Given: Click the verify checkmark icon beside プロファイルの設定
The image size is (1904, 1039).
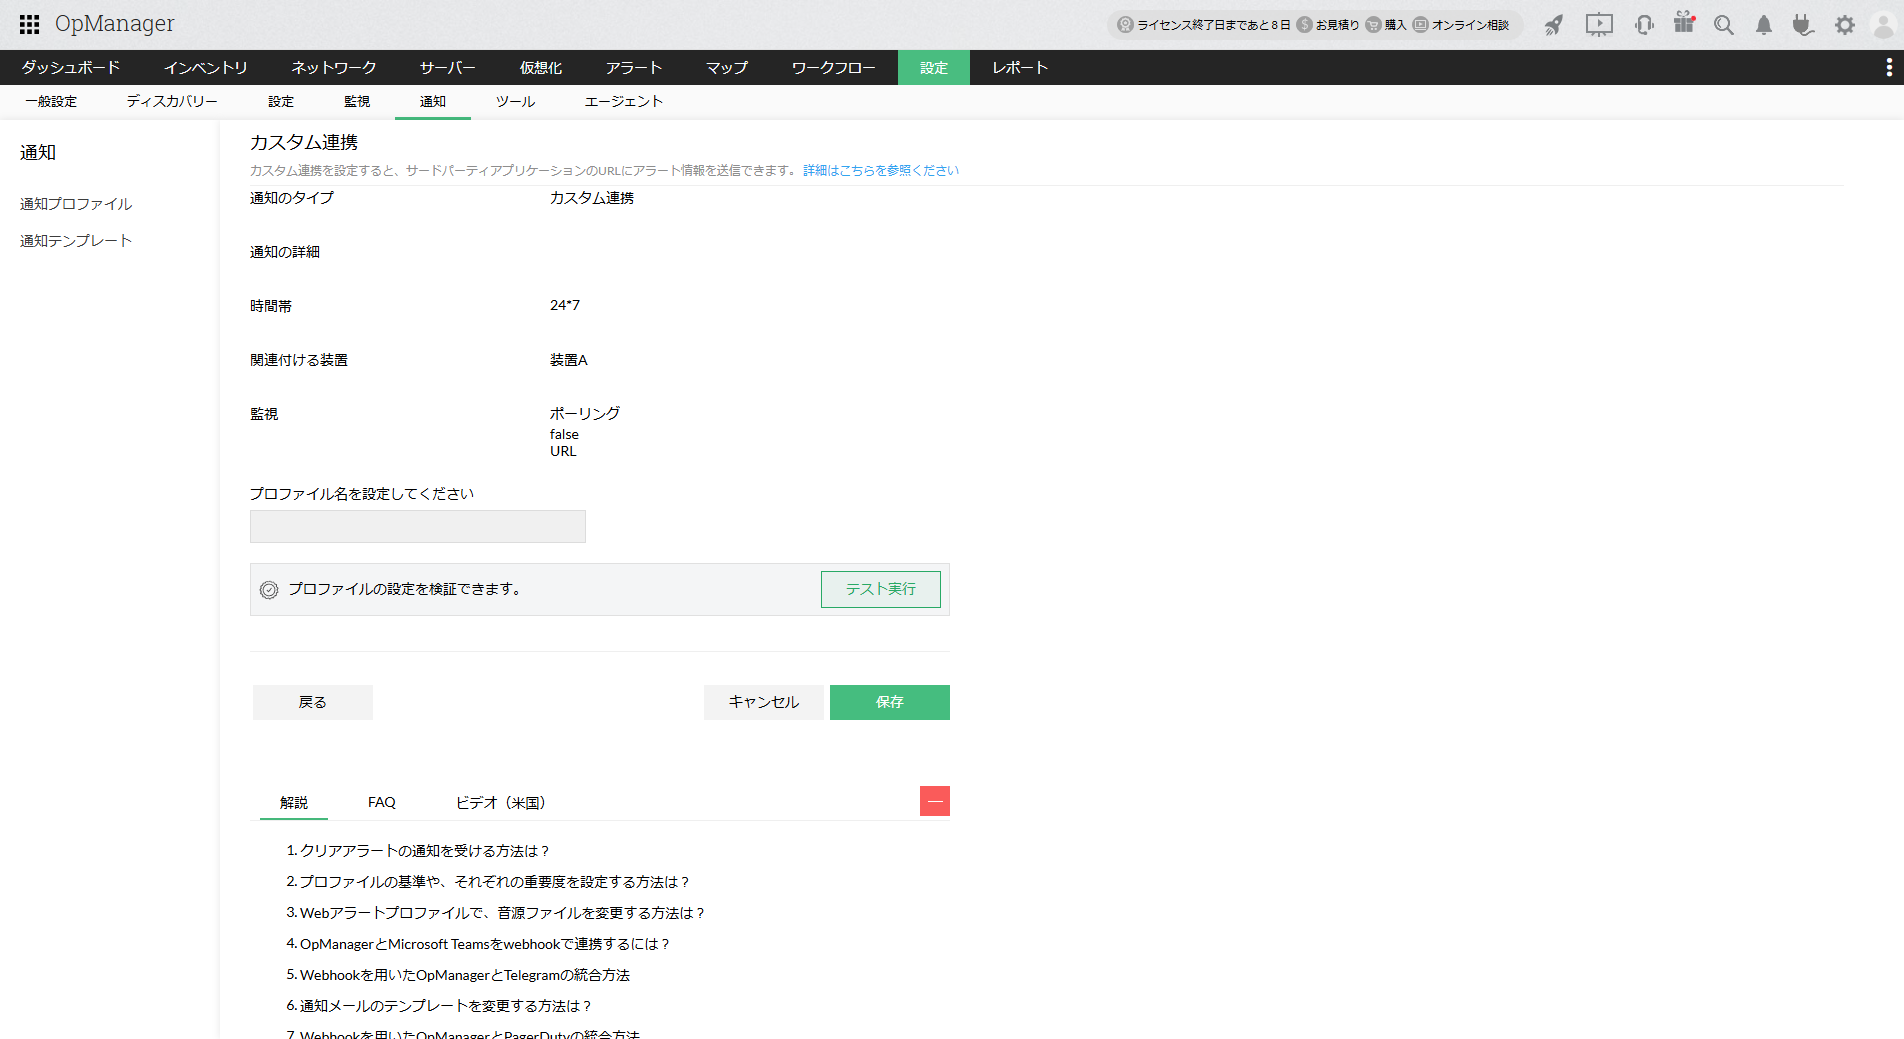Looking at the screenshot, I should [x=269, y=590].
